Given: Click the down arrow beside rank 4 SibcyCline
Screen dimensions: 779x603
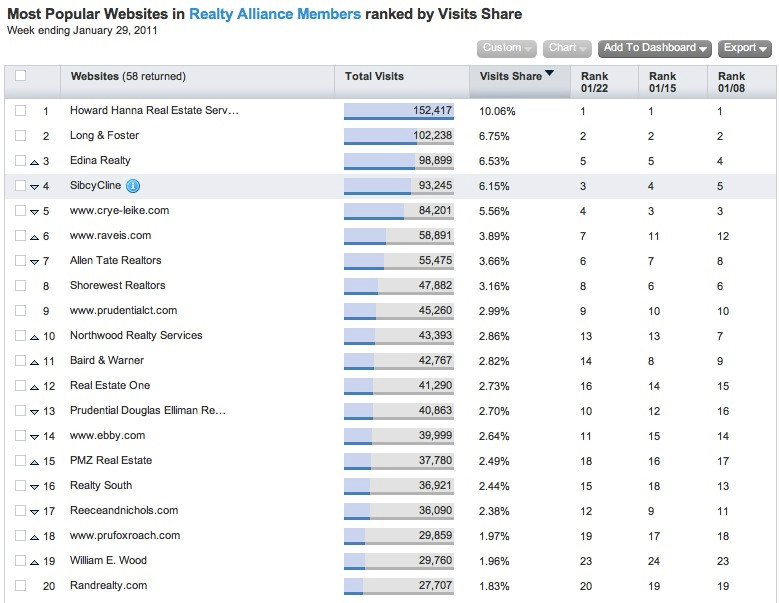Looking at the screenshot, I should click(x=34, y=187).
